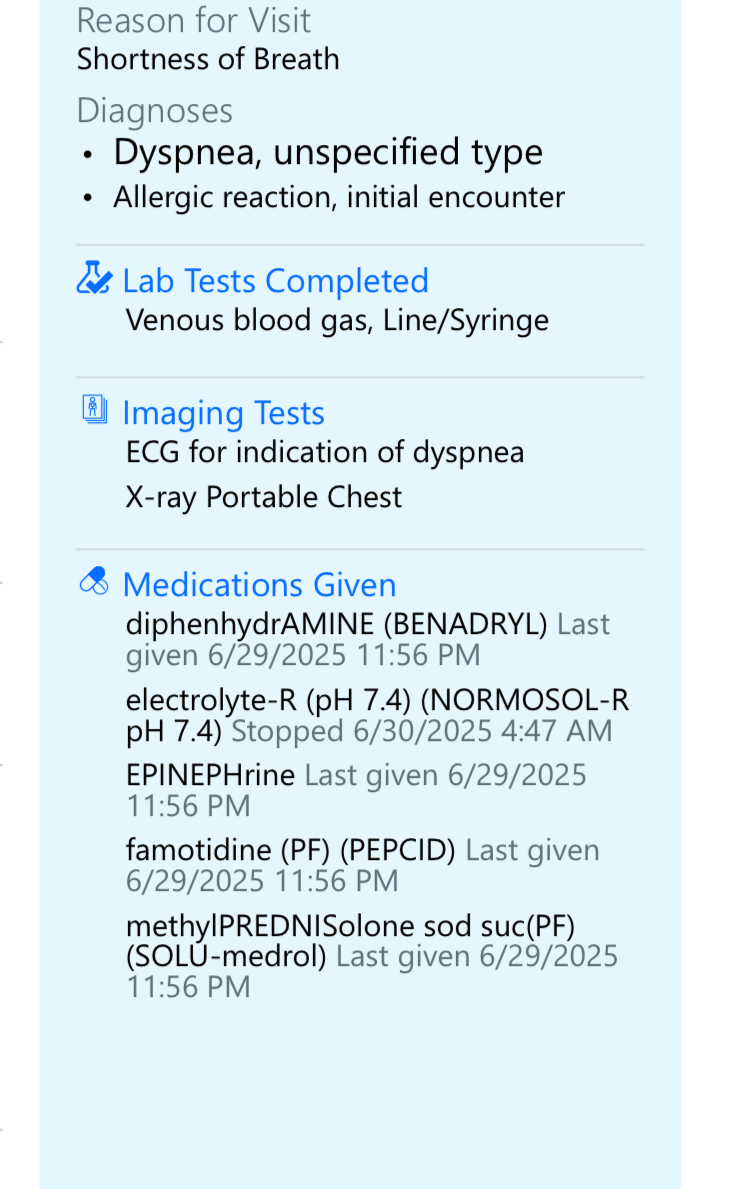Select the diphenhydrAMINE (BENADRYL) medication
This screenshot has height=1189, width=739.
(x=336, y=625)
